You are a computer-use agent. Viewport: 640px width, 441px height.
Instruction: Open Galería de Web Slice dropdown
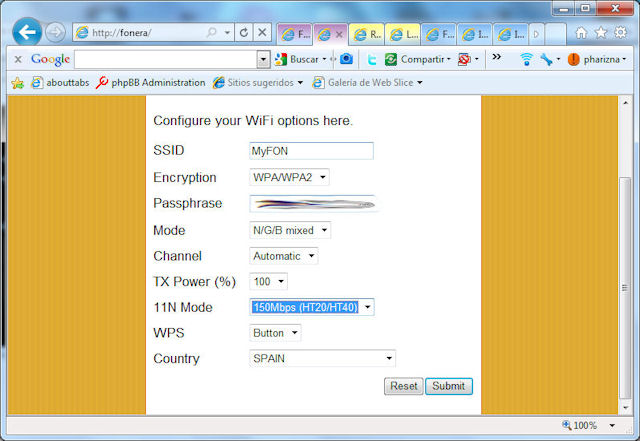click(x=367, y=82)
